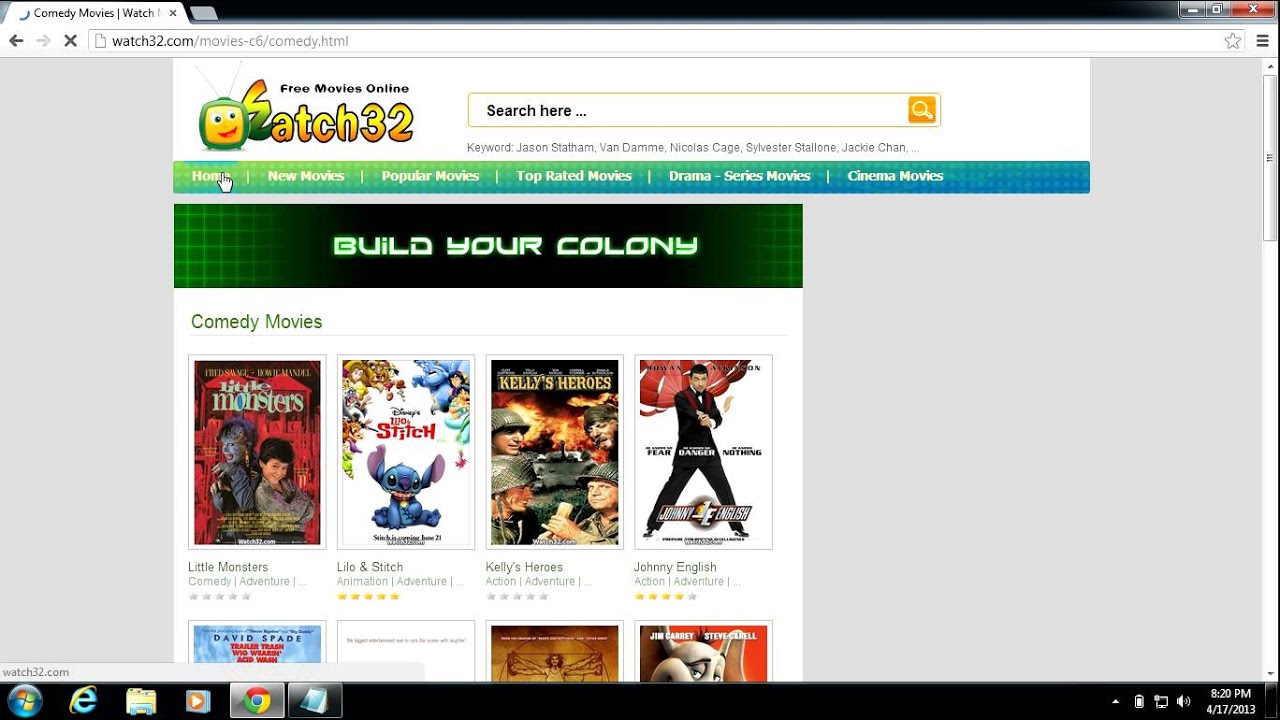1280x720 pixels.
Task: Open a new browser tab
Action: [x=203, y=13]
